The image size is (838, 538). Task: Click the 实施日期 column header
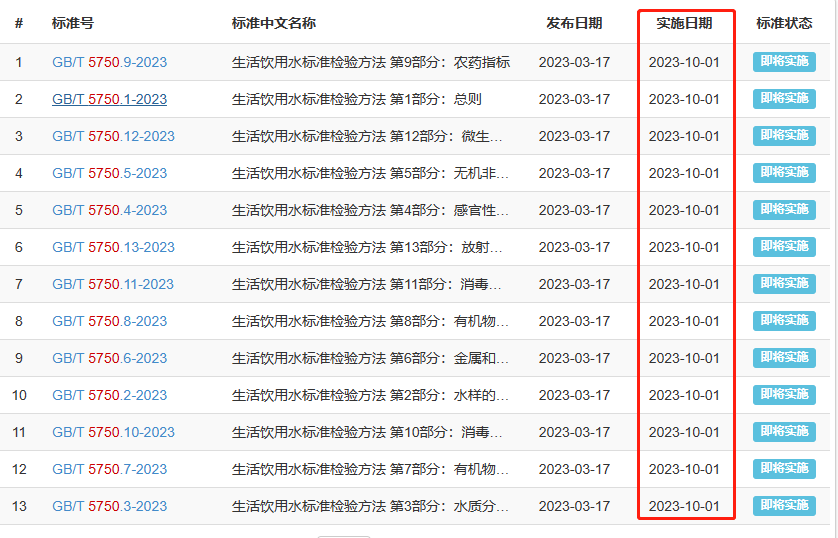684,24
